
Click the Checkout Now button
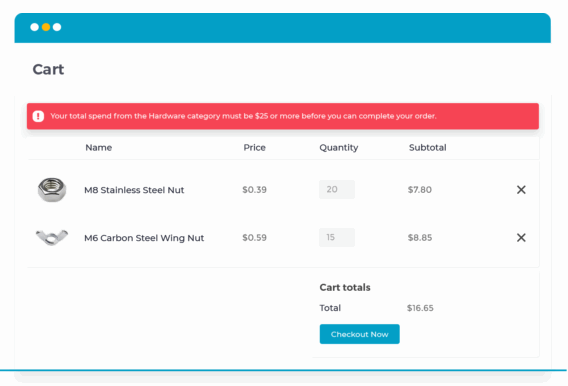pyautogui.click(x=359, y=334)
